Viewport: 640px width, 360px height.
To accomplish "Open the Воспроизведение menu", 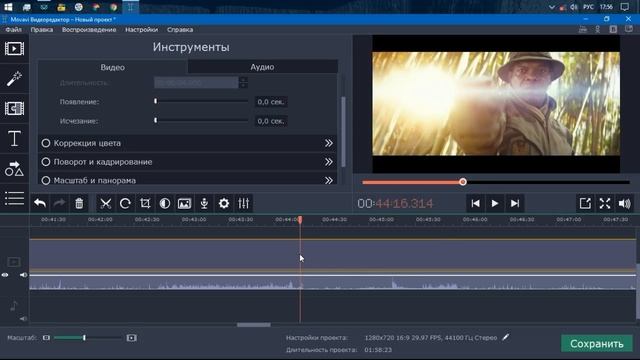I will 89,30.
